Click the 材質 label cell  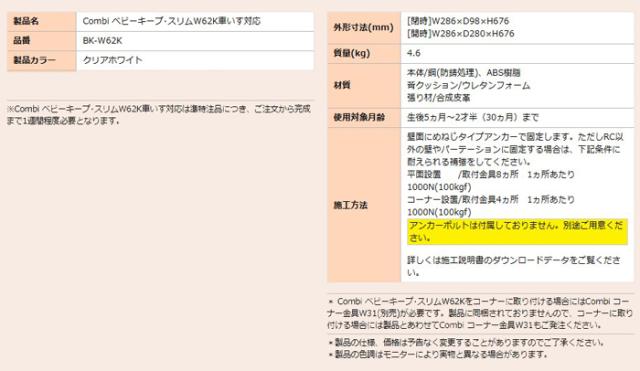(x=364, y=86)
